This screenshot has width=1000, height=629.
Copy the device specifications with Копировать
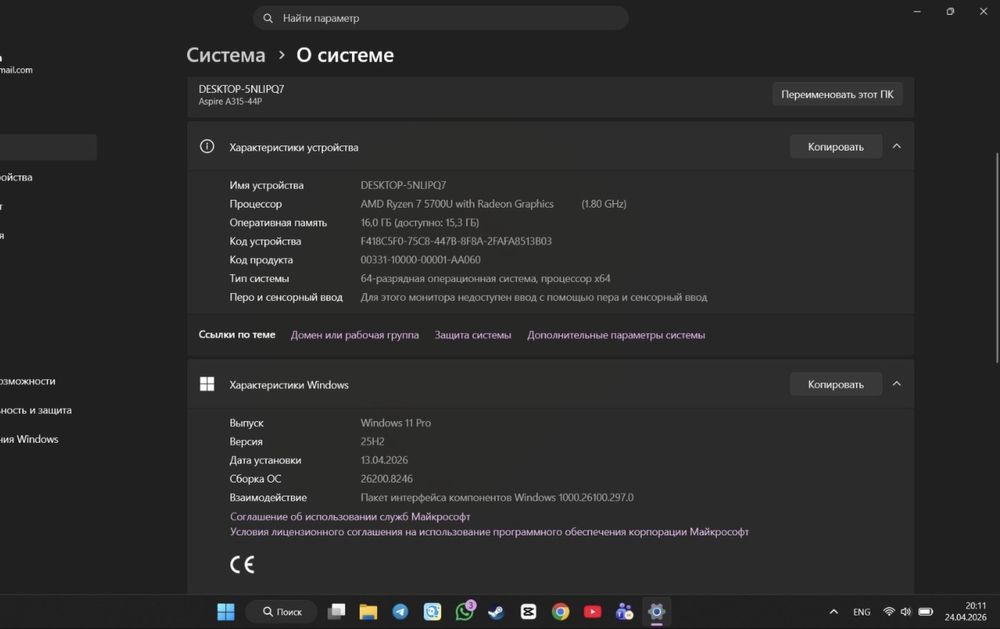pyautogui.click(x=835, y=147)
